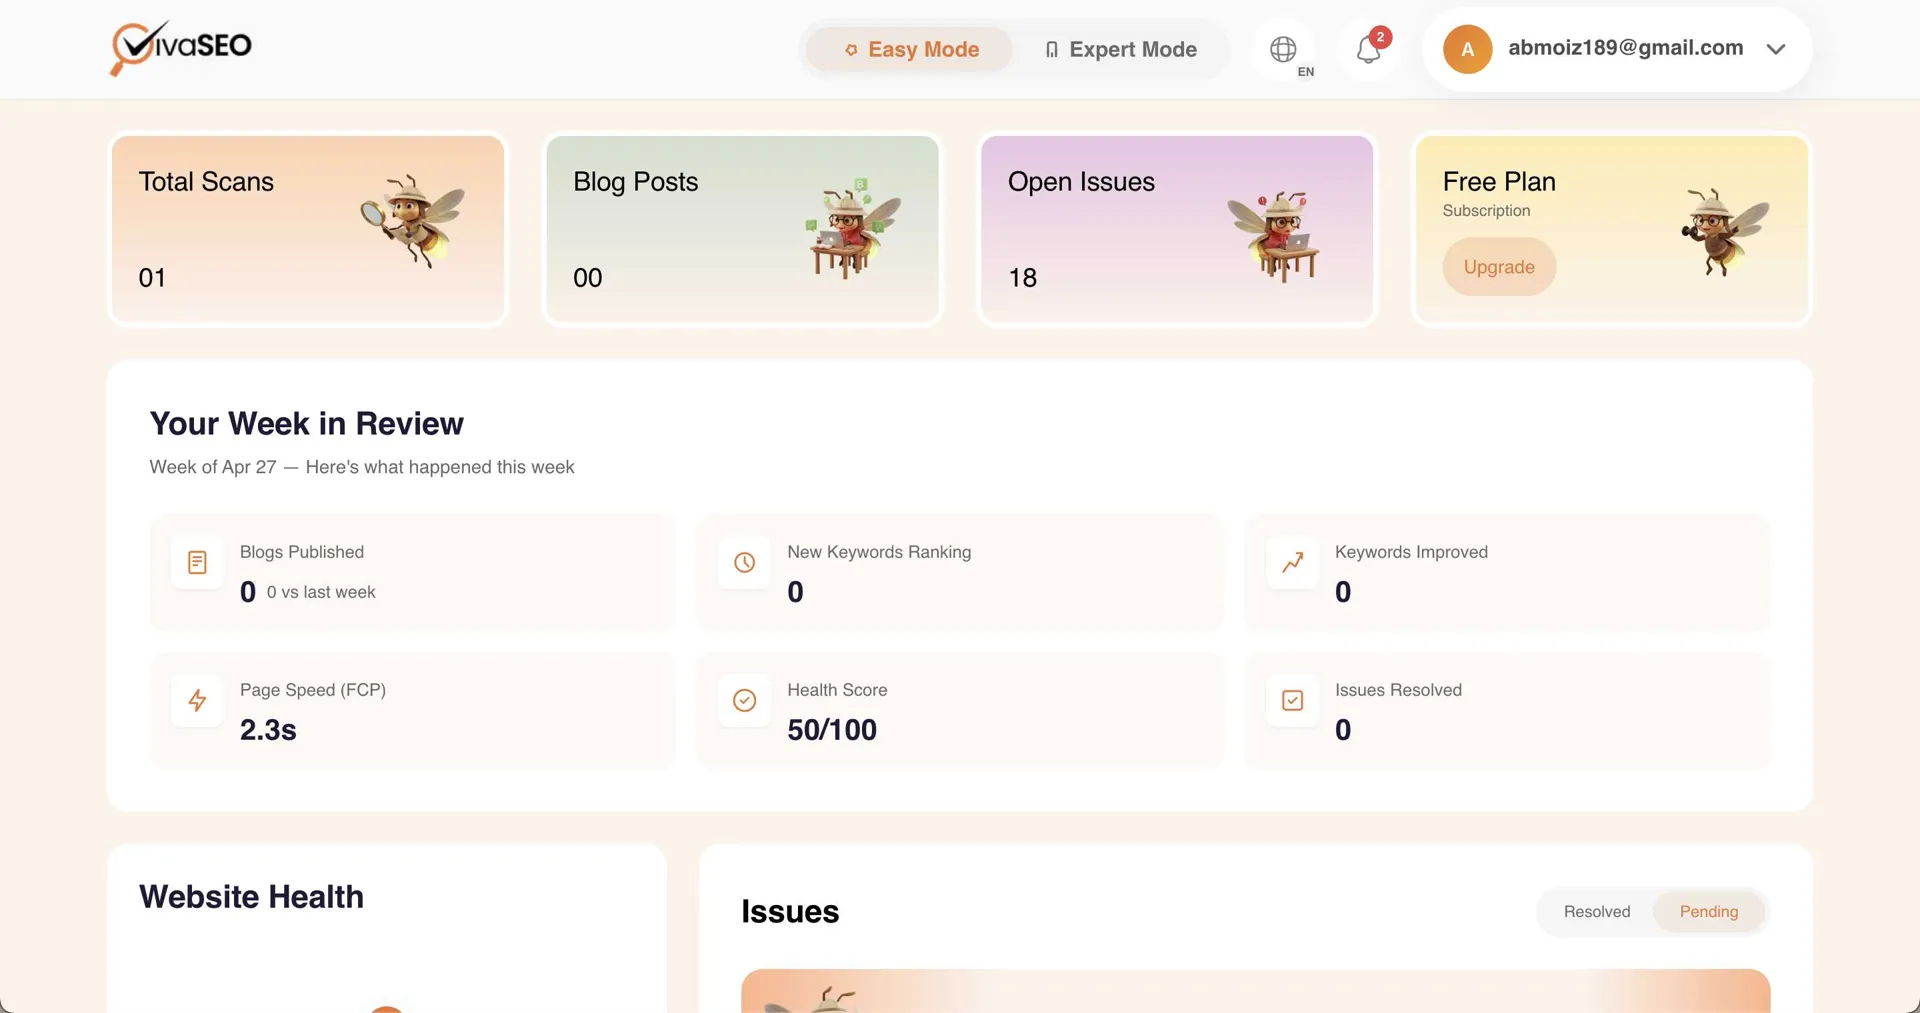The image size is (1920, 1013).
Task: Open the Blog Posts card
Action: click(x=743, y=229)
